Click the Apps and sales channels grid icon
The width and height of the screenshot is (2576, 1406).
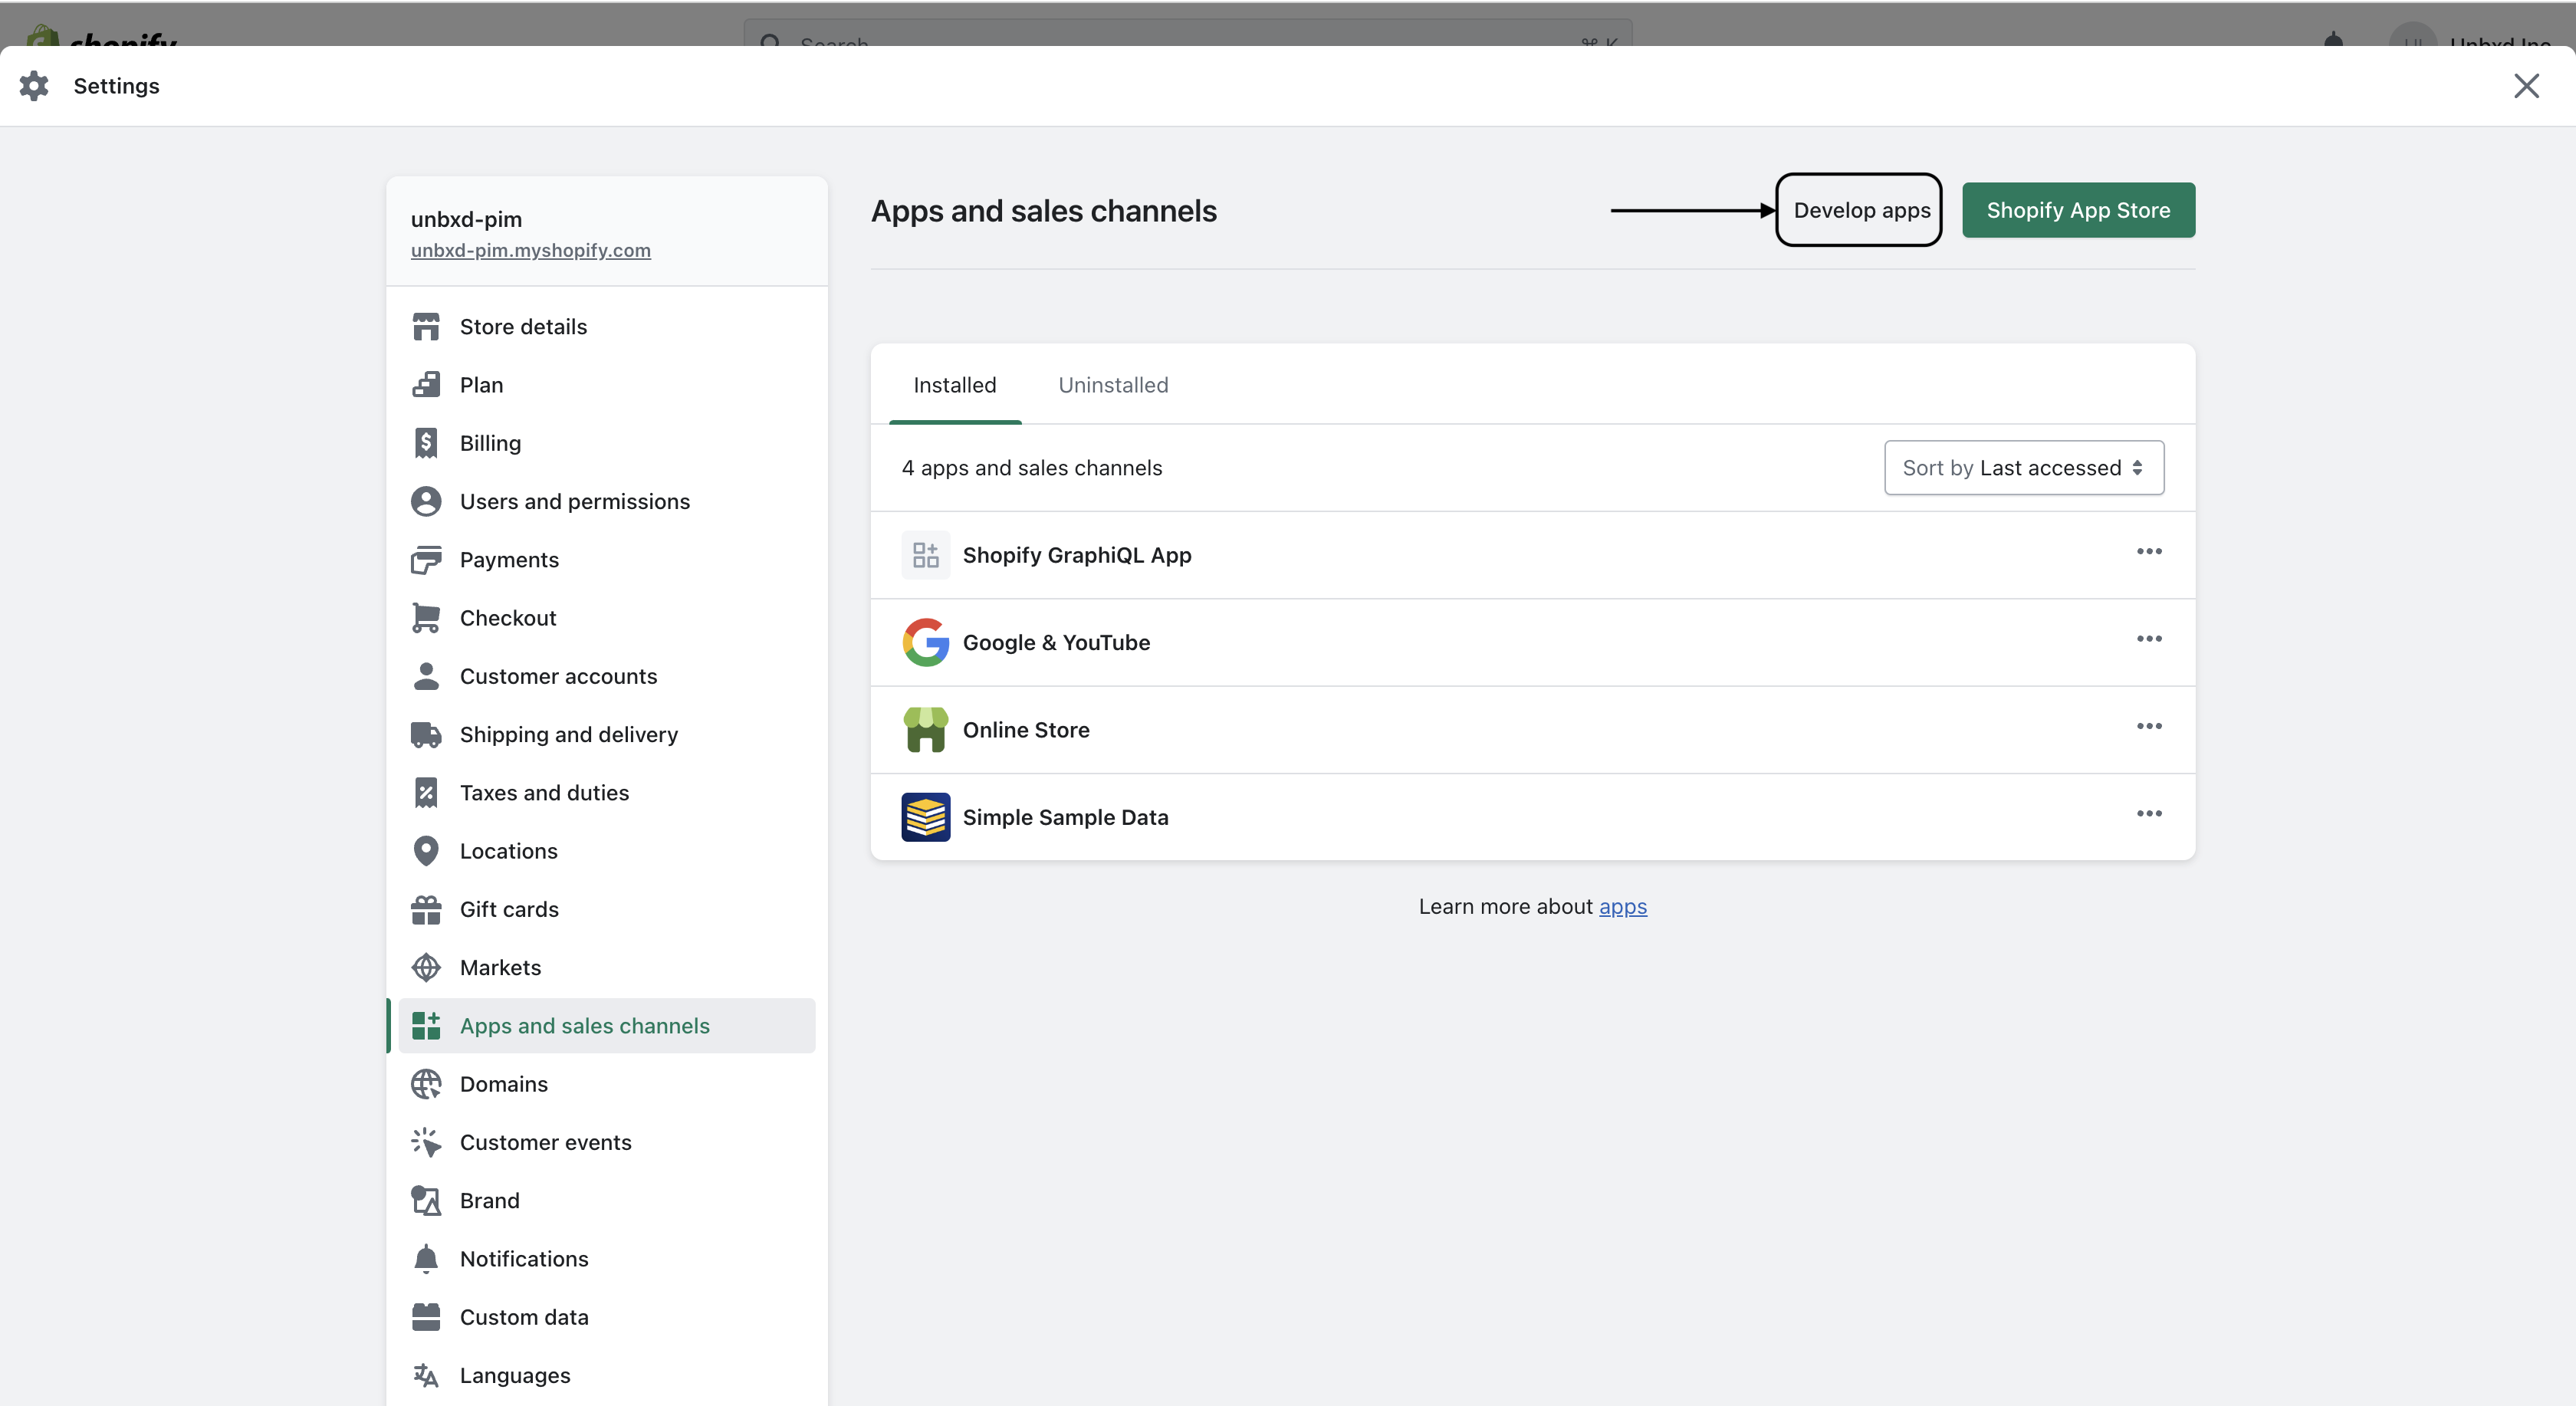point(426,1026)
